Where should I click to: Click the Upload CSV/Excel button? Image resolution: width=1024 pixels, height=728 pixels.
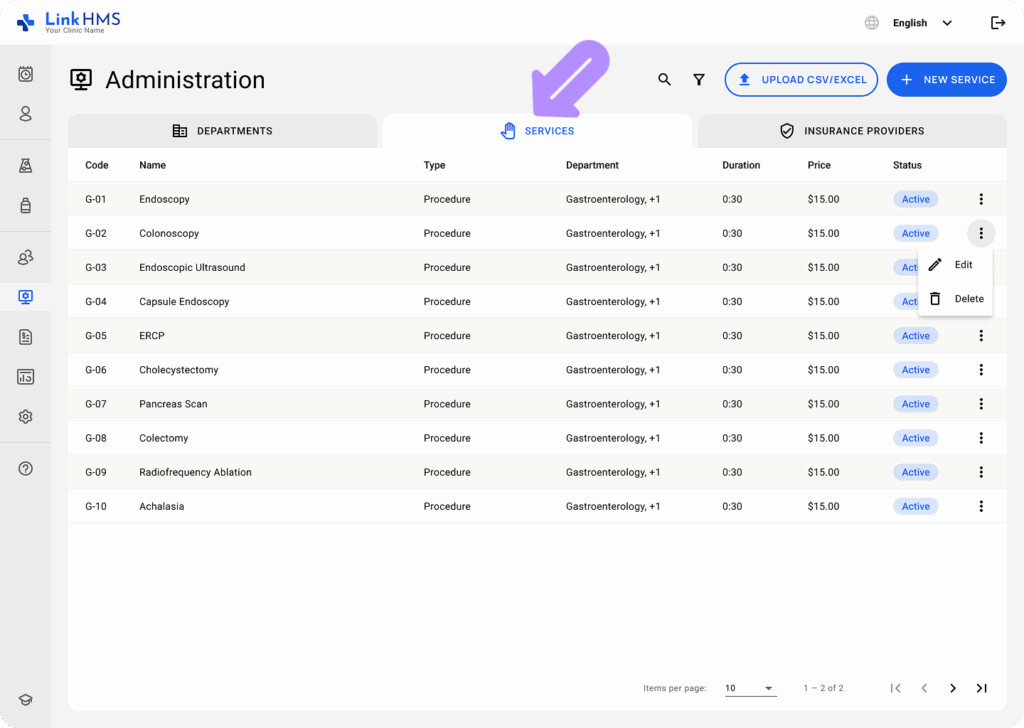click(801, 80)
